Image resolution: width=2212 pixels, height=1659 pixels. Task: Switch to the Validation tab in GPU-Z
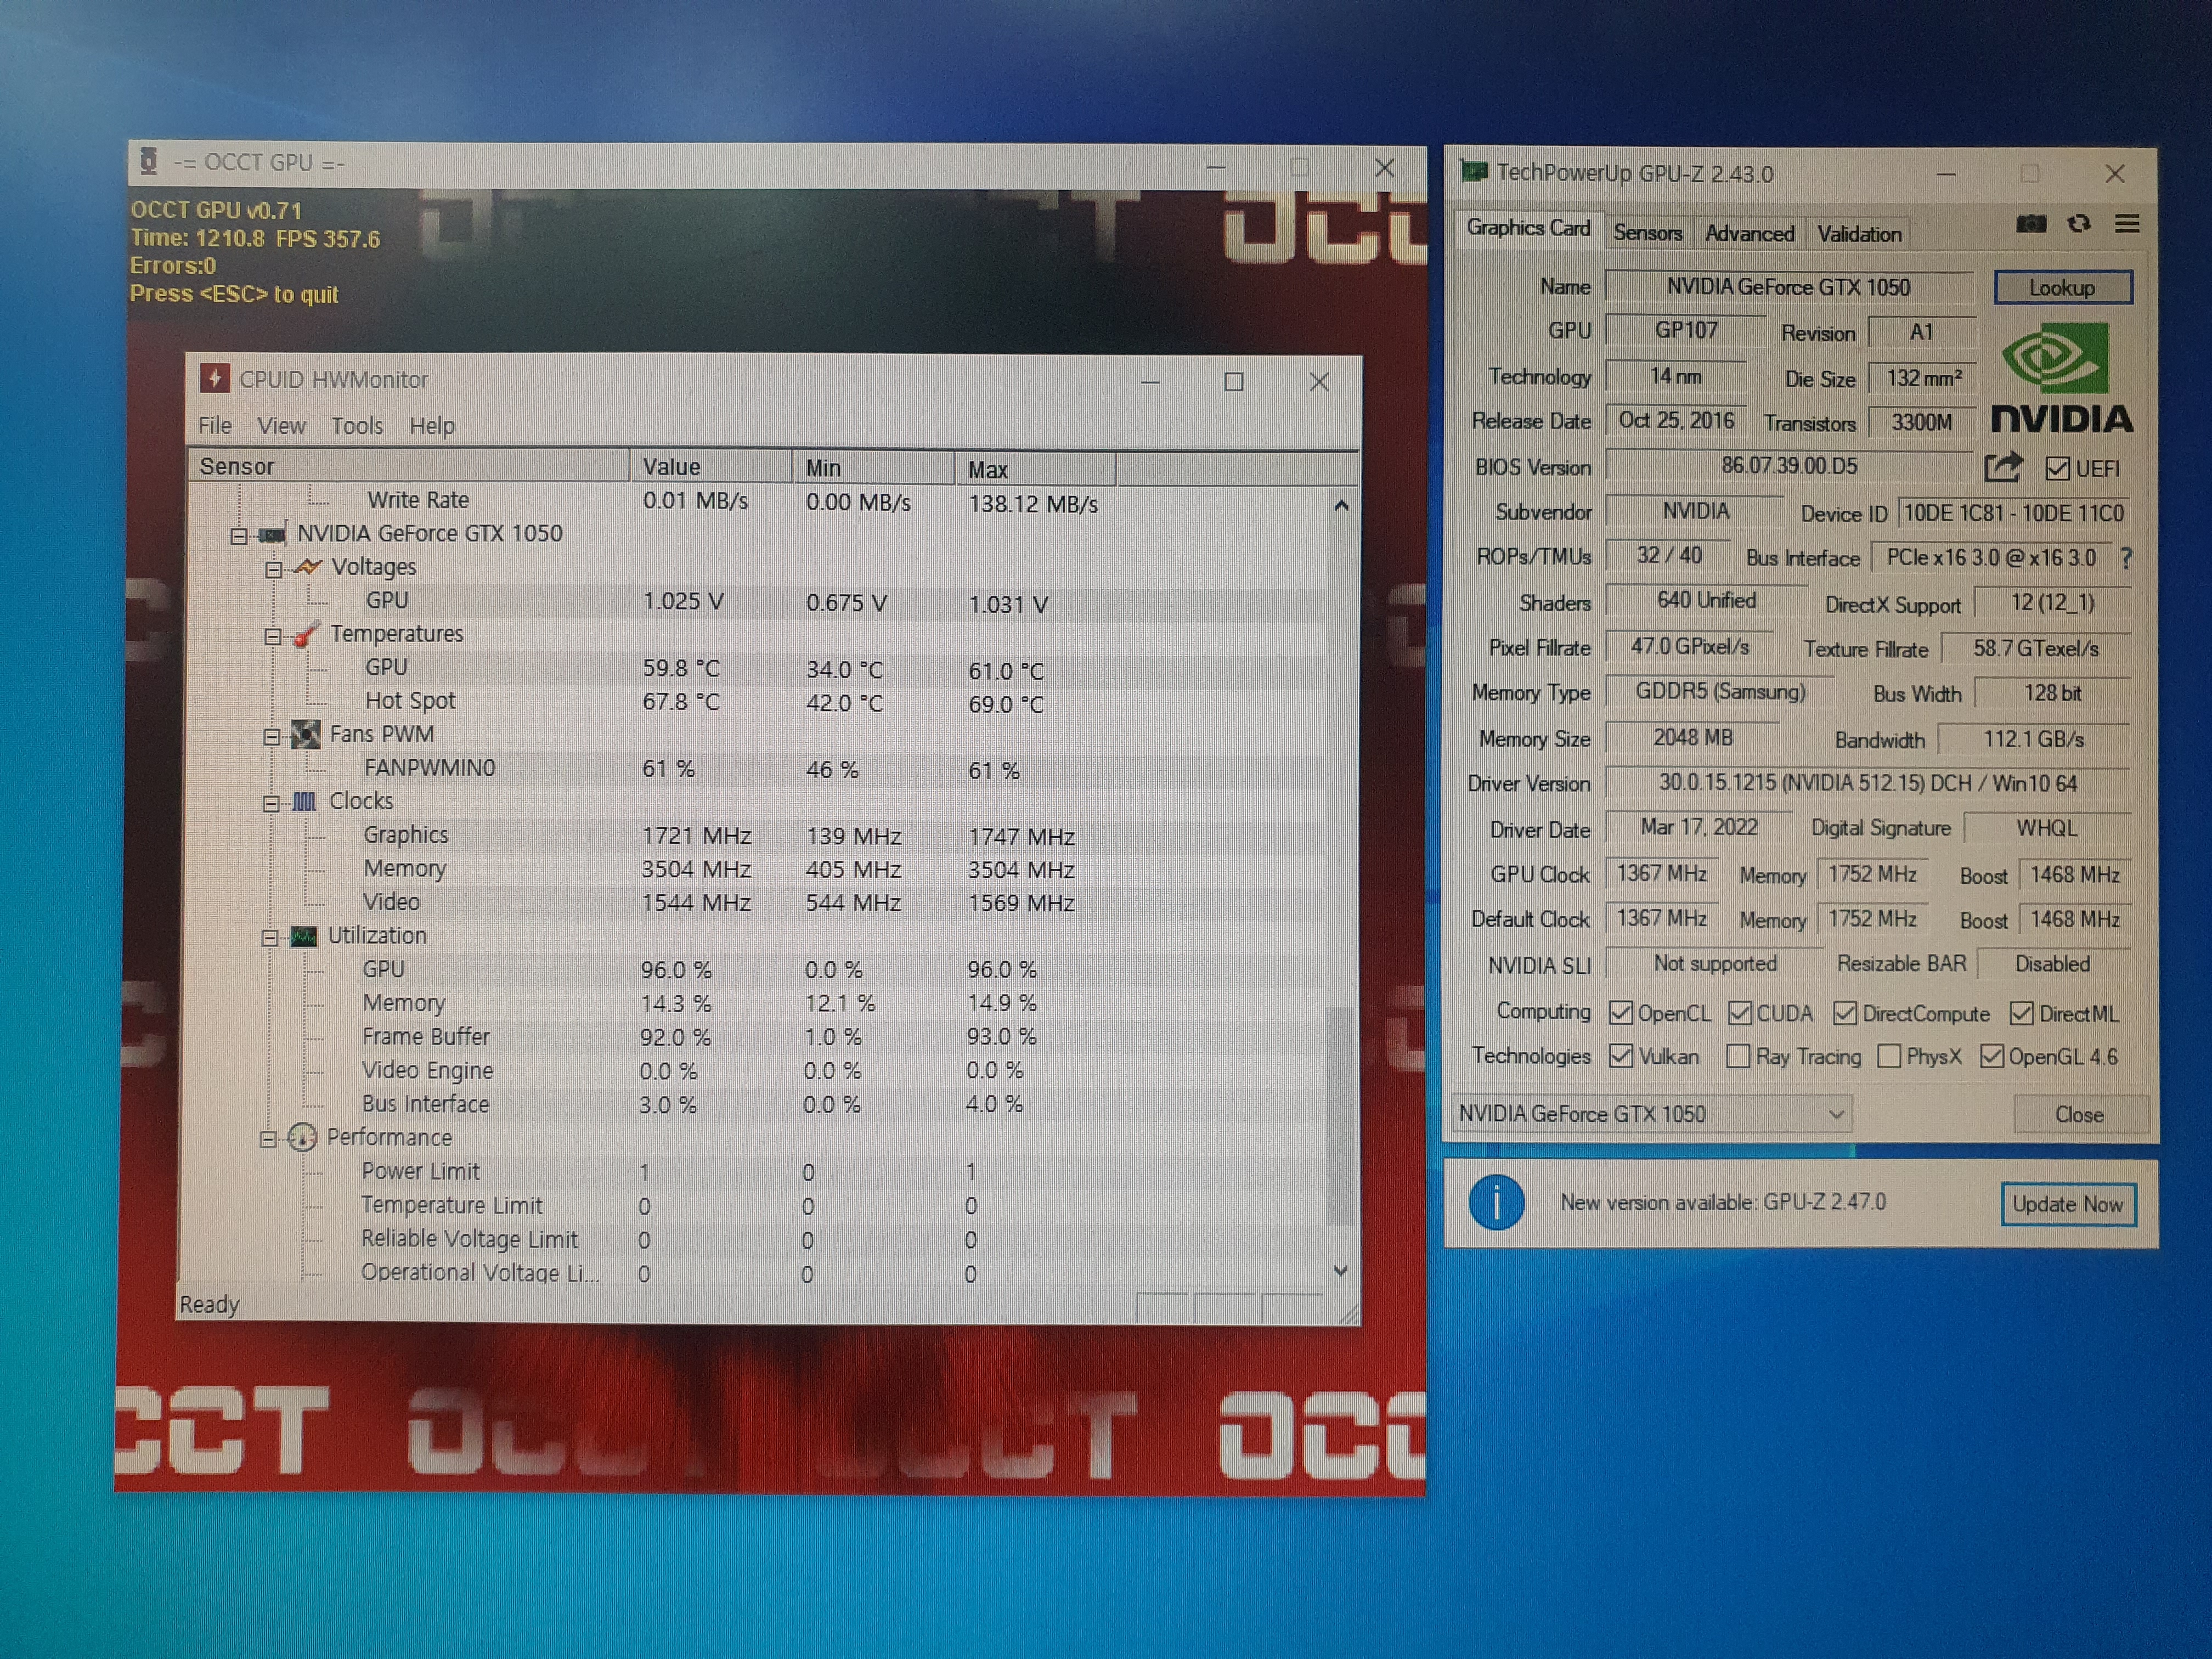click(1859, 234)
